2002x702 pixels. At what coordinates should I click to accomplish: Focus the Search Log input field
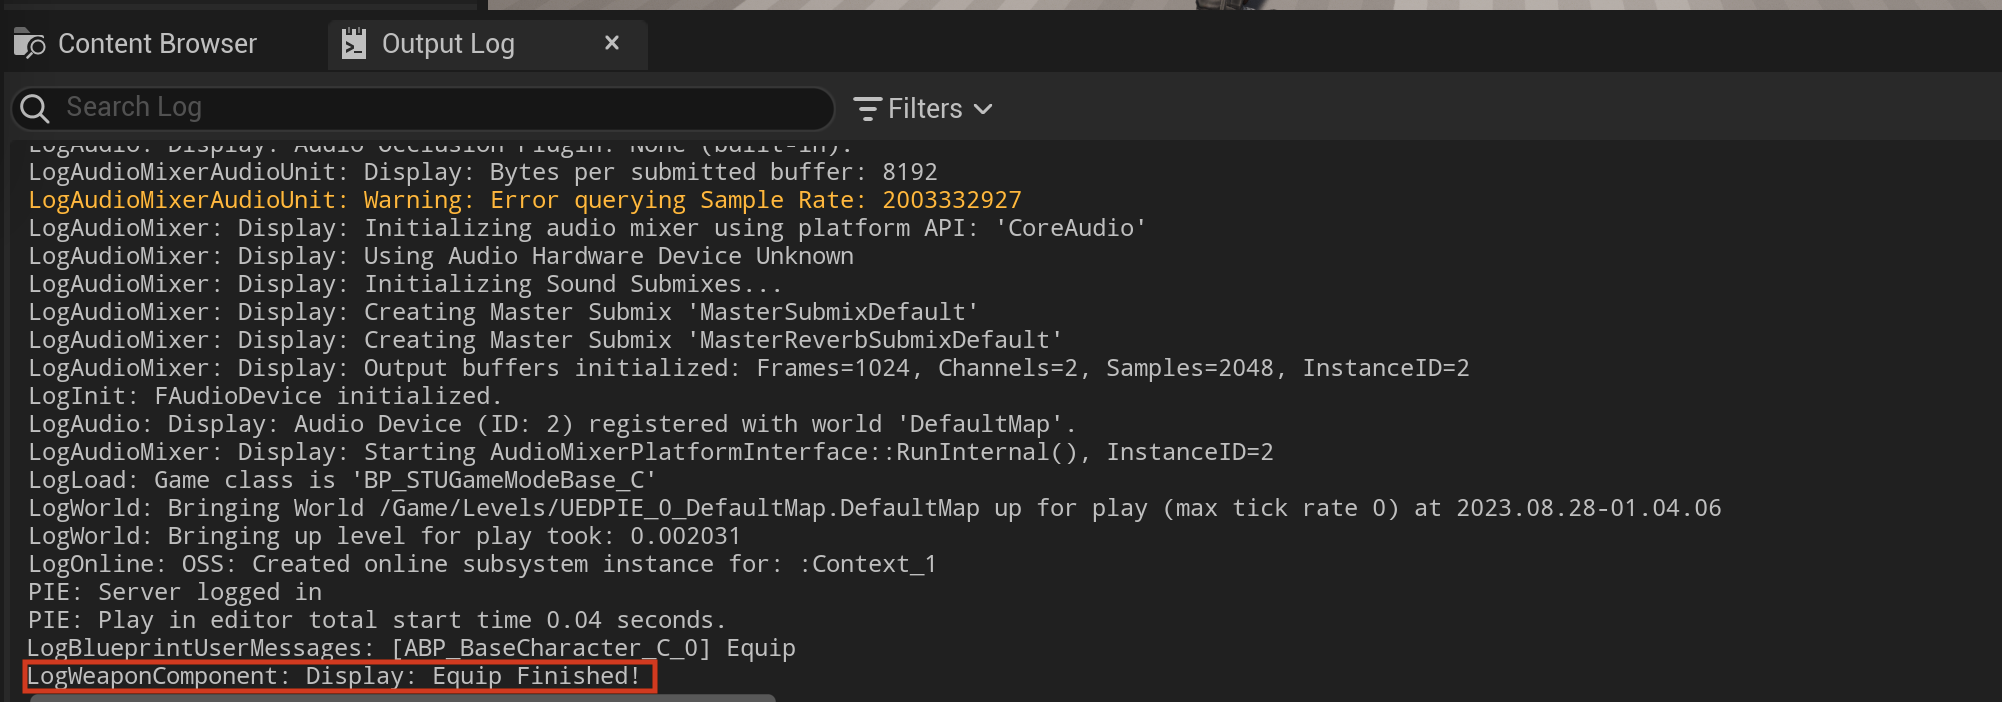(x=423, y=108)
